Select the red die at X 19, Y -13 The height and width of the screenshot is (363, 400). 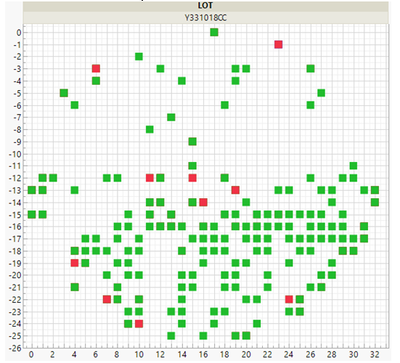[x=235, y=190]
